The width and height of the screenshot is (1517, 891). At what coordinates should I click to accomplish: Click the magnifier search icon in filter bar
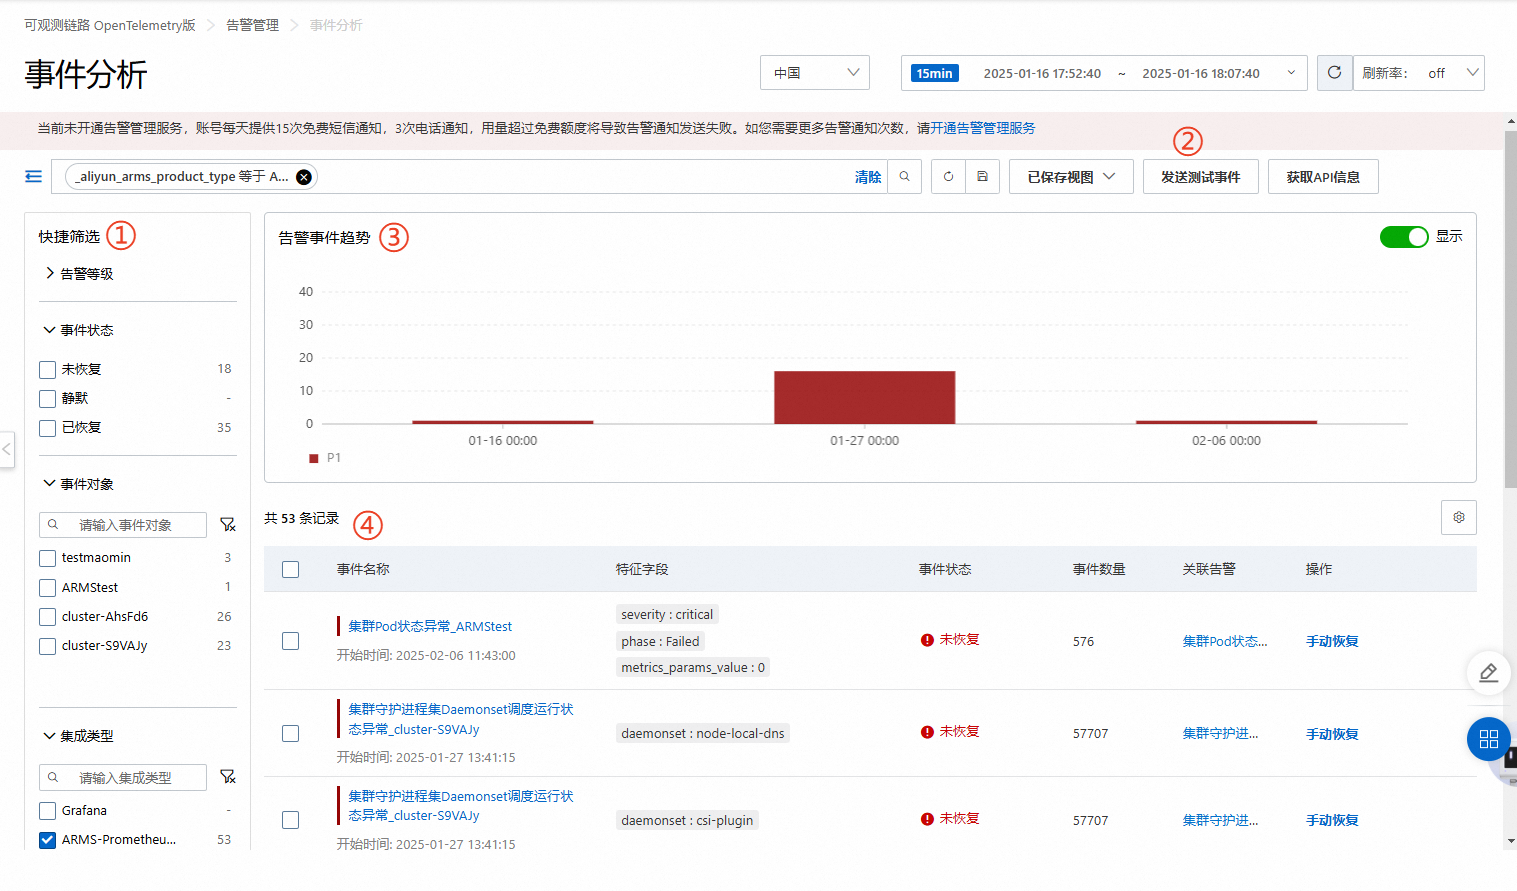[x=904, y=177]
